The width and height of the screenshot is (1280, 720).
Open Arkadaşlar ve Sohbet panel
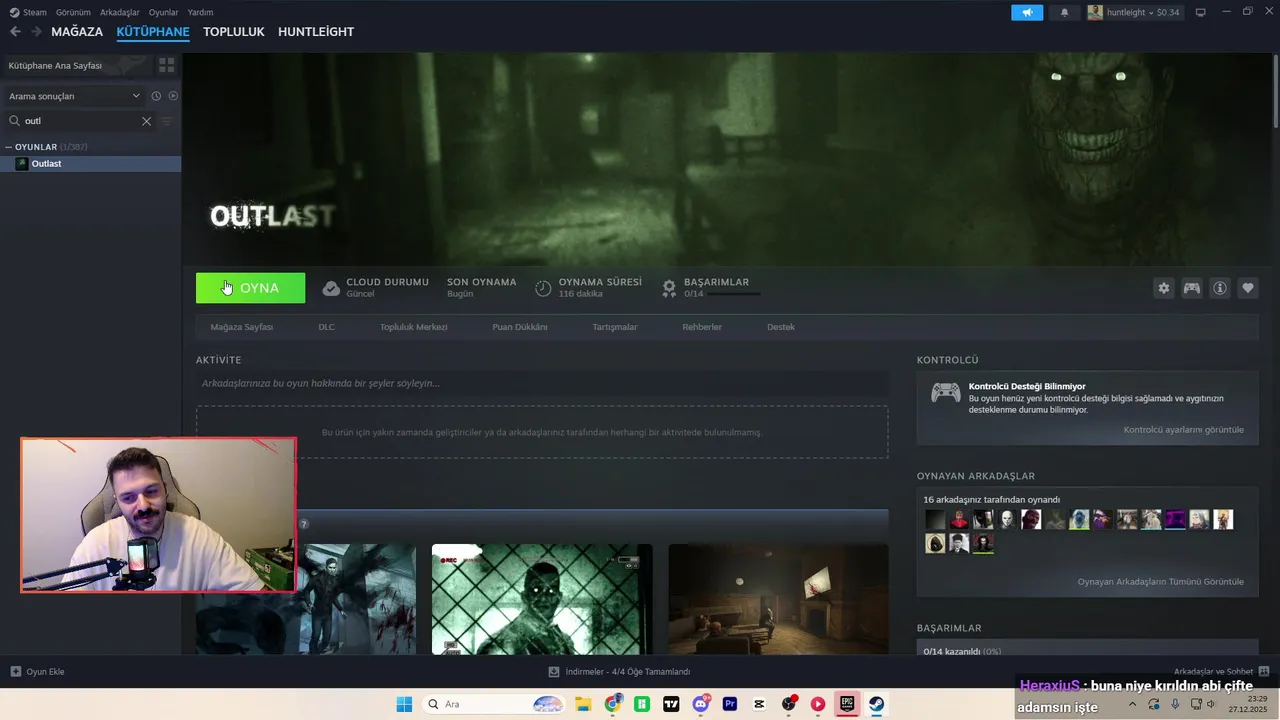1221,672
